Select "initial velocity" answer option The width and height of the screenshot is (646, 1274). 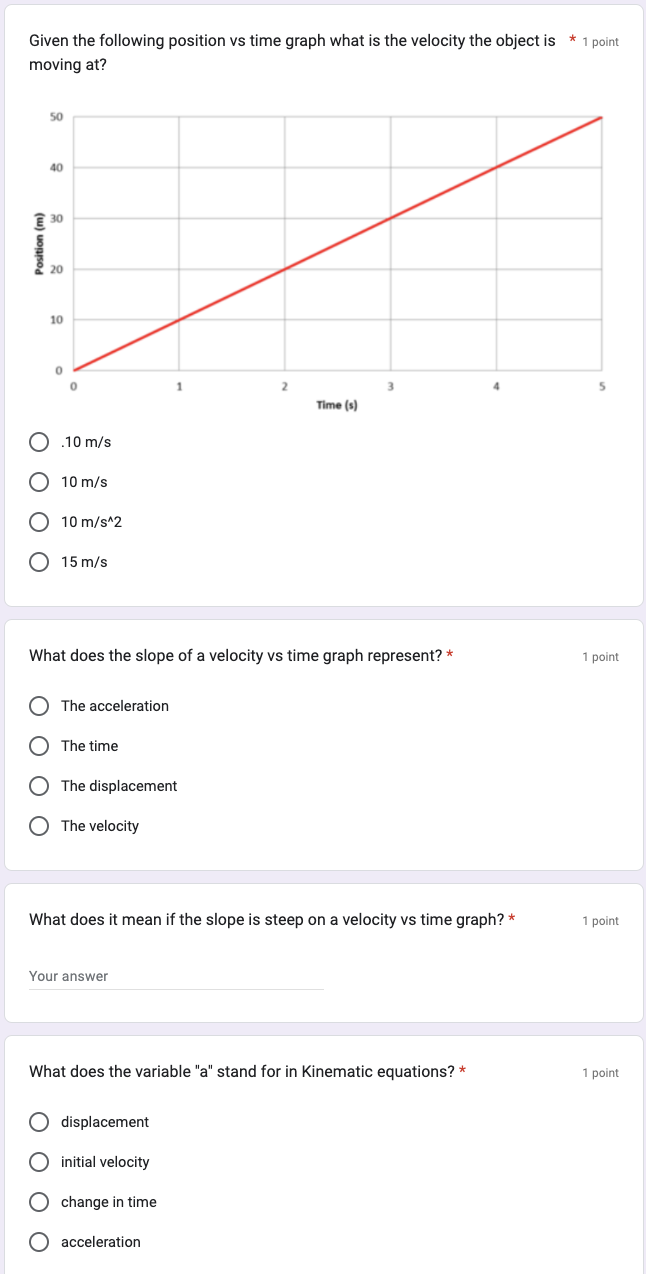coord(39,1161)
